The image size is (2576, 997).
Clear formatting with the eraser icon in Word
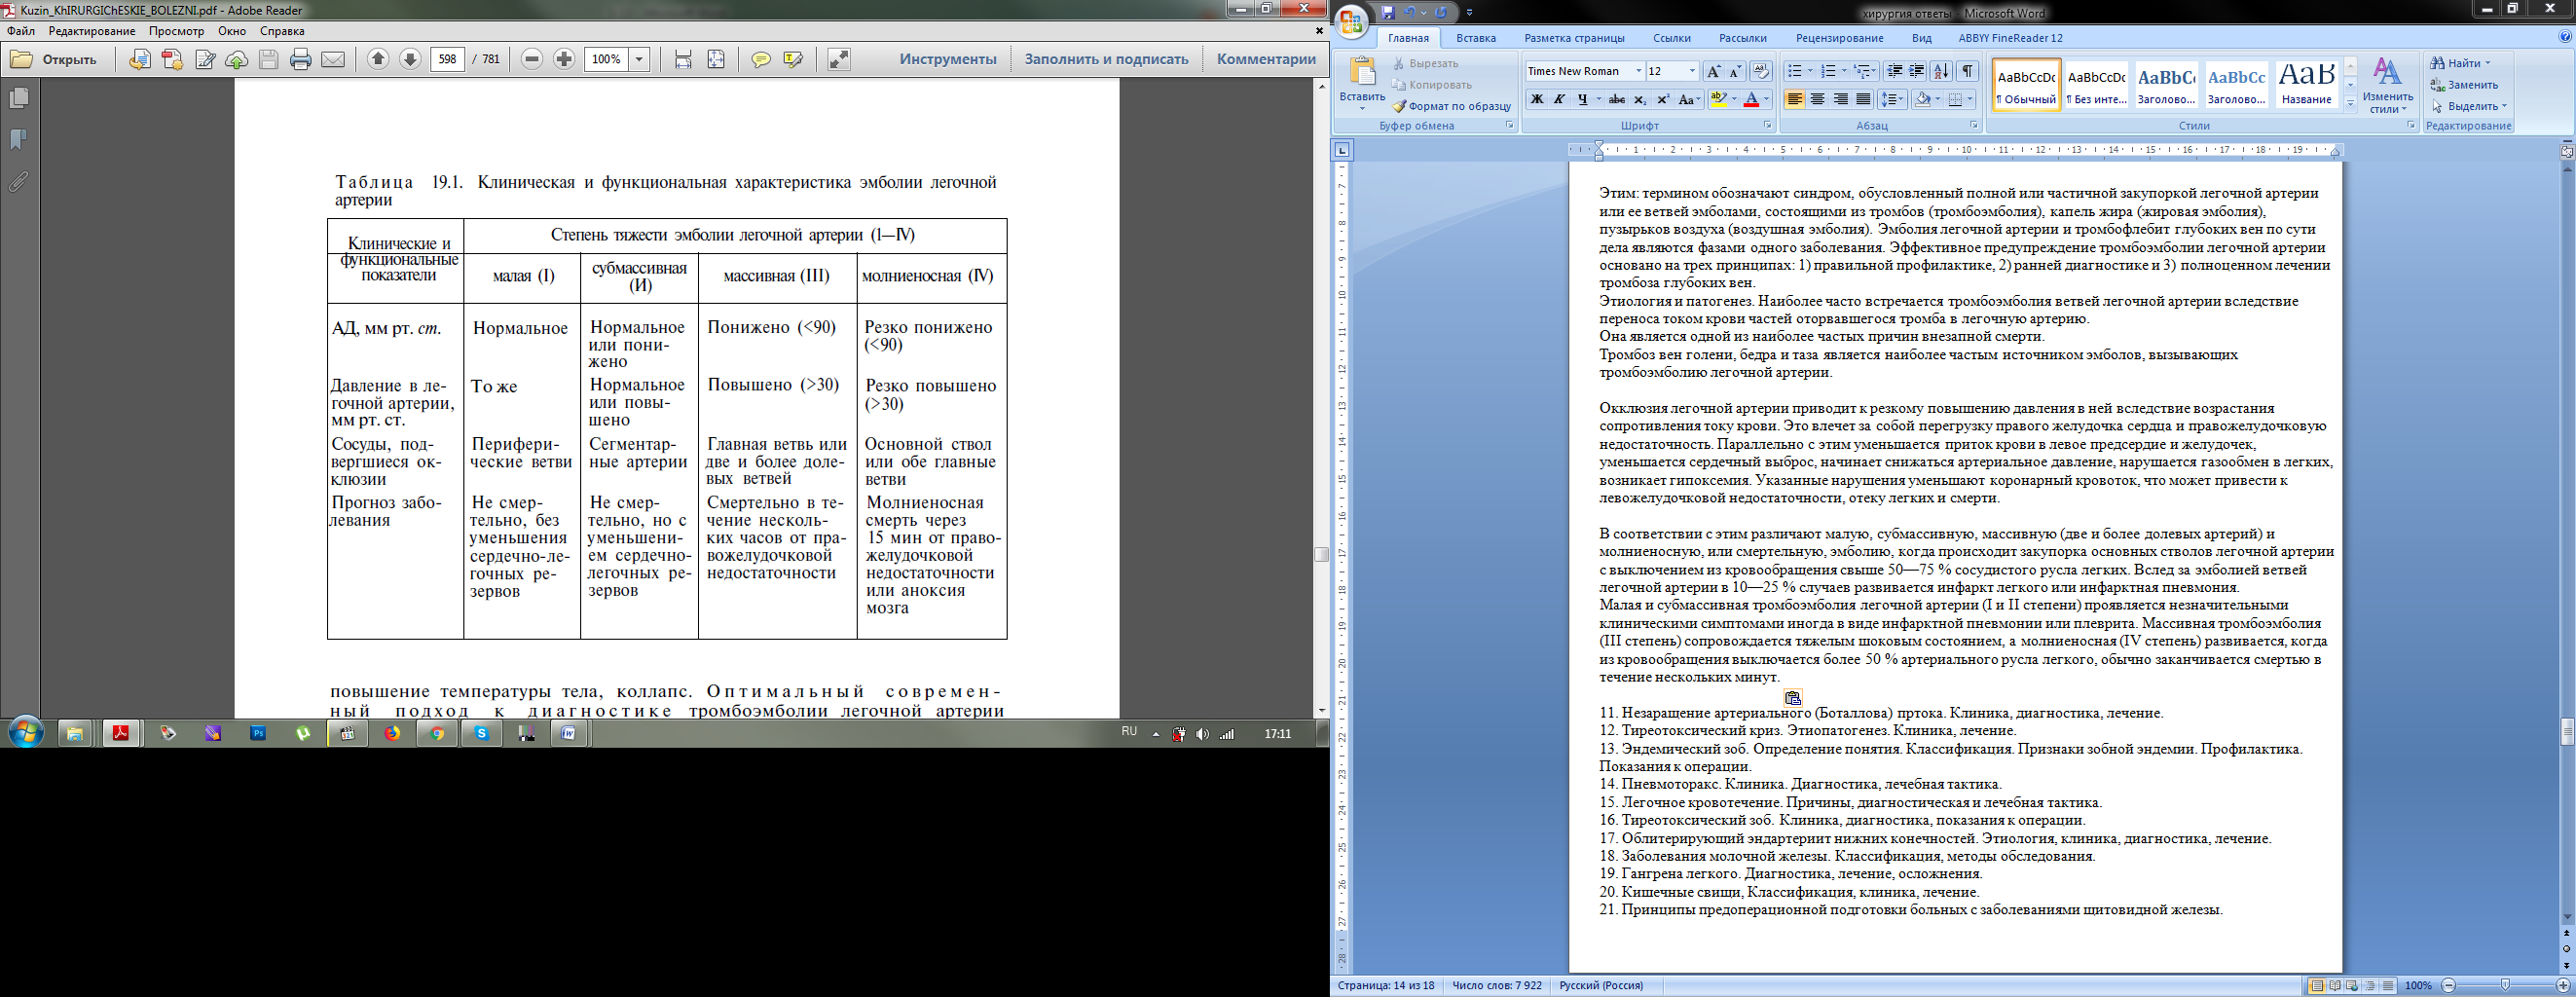(1761, 71)
